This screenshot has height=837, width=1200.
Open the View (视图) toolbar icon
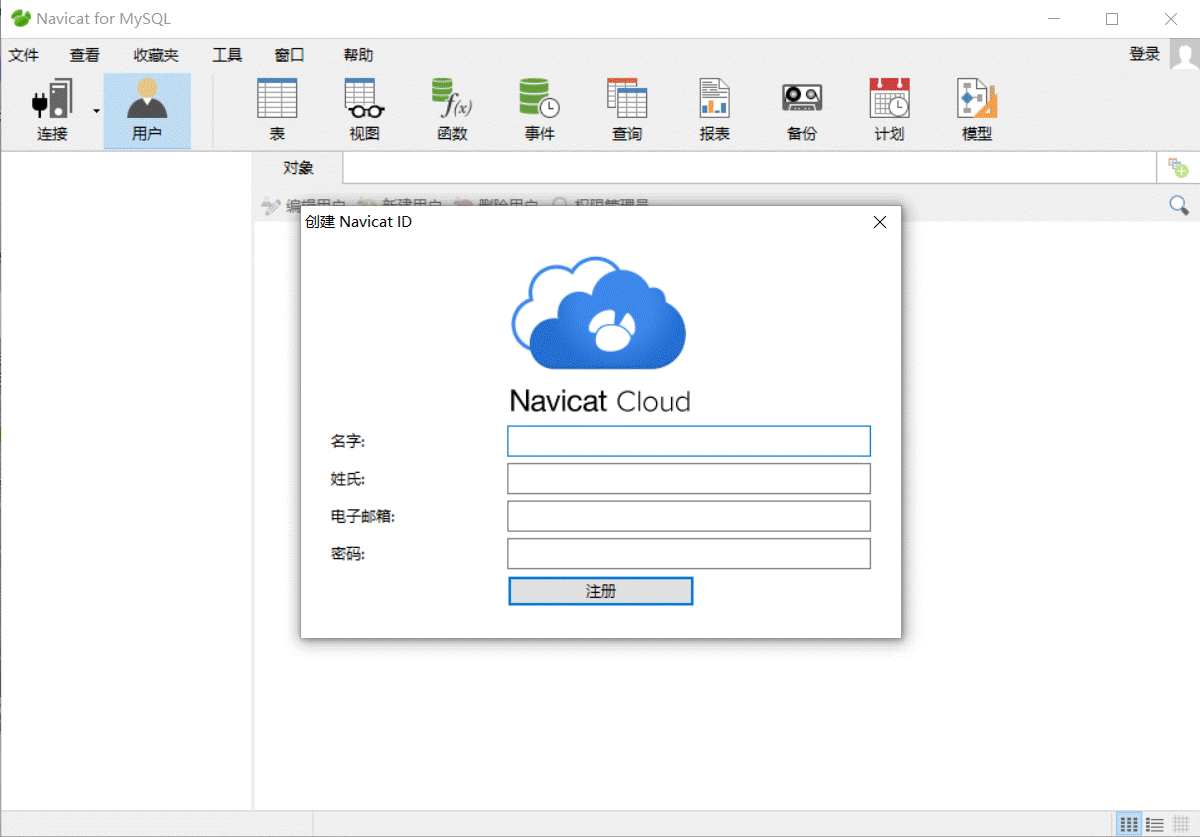364,111
